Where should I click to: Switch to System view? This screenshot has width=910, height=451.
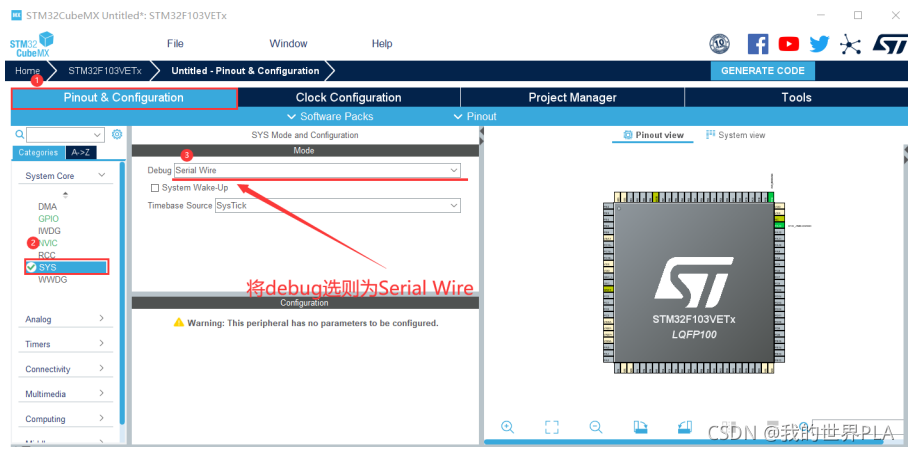pos(735,135)
